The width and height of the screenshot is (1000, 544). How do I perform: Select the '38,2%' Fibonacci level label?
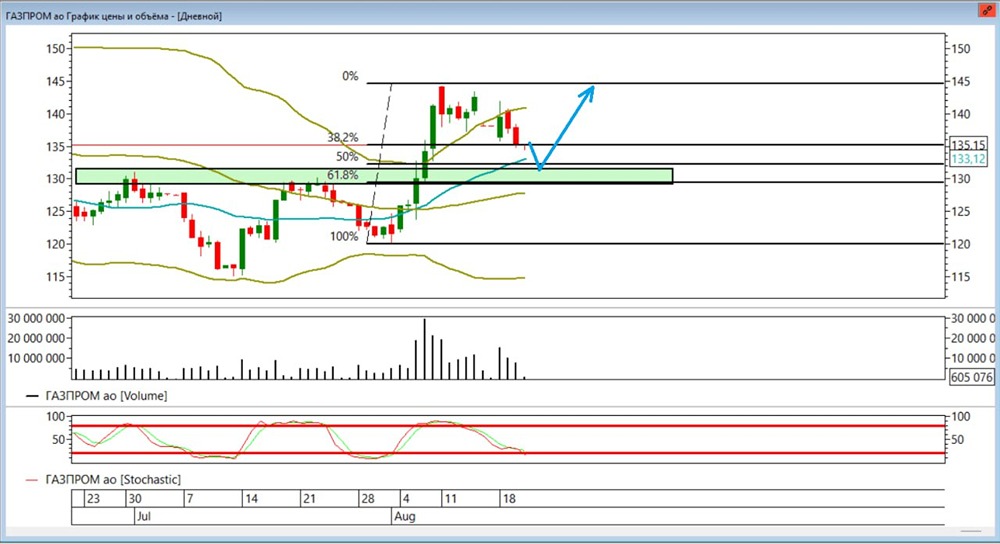tap(342, 137)
